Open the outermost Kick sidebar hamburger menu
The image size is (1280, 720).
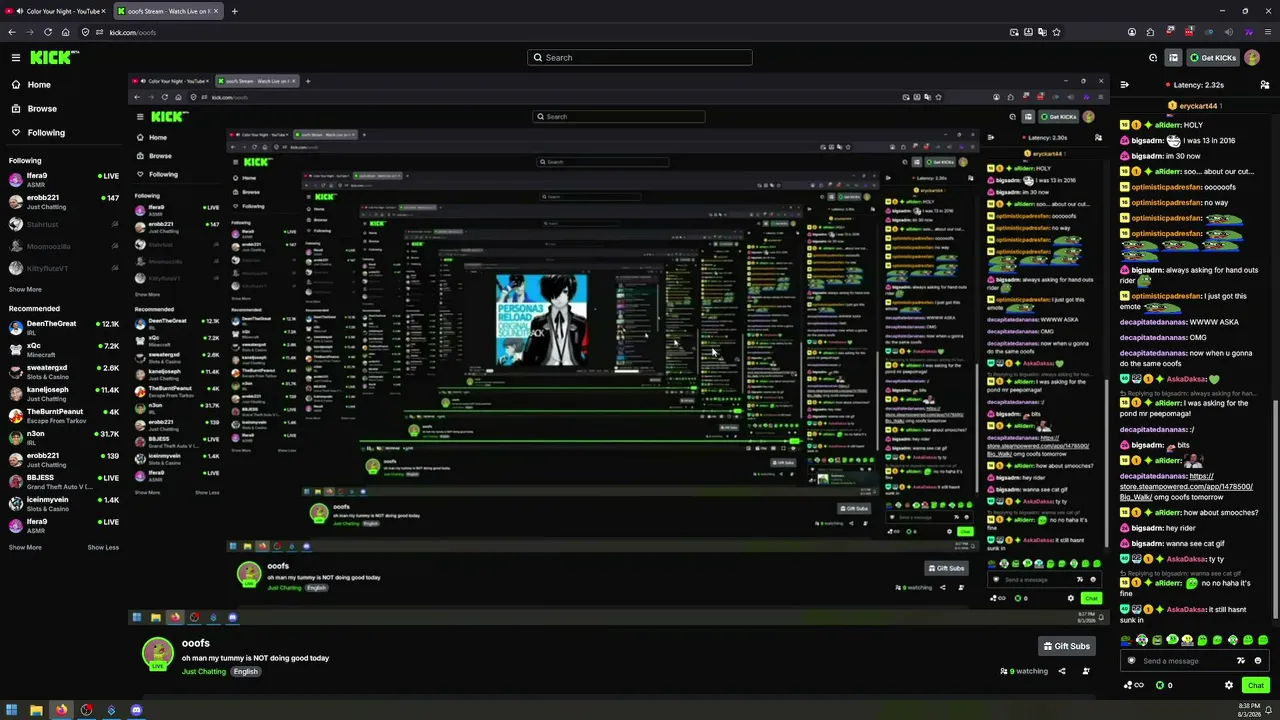(x=16, y=58)
